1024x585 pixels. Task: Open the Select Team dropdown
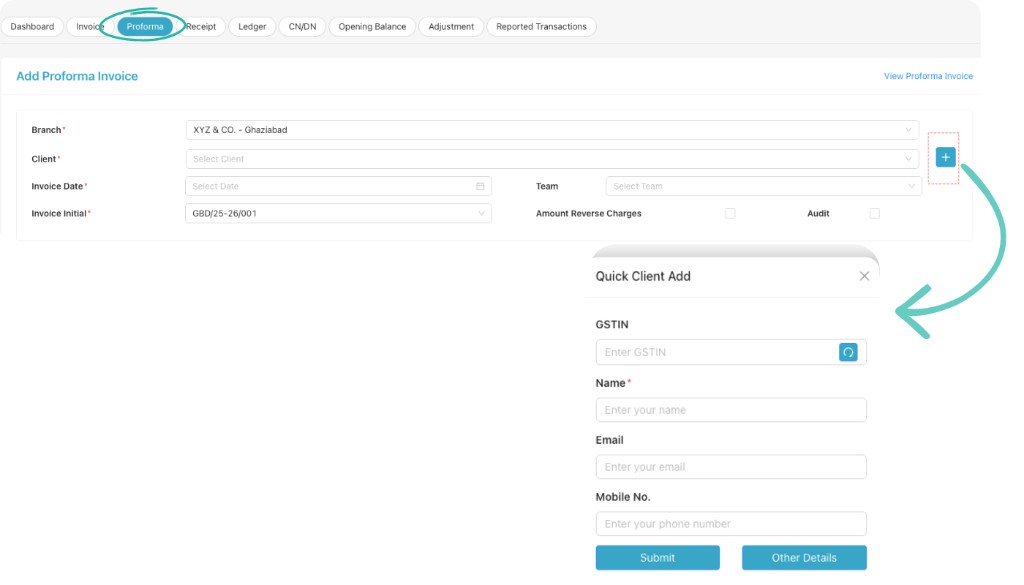760,186
